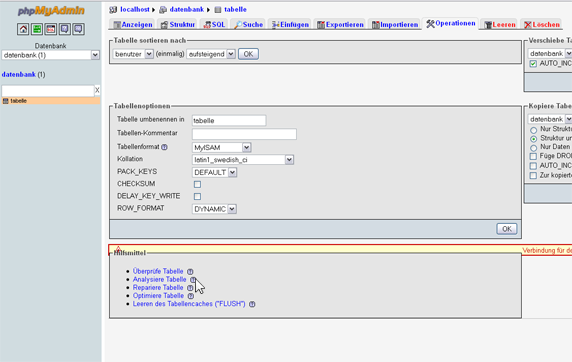Select Struktur und Daten radio button
The image size is (572, 362).
click(534, 139)
